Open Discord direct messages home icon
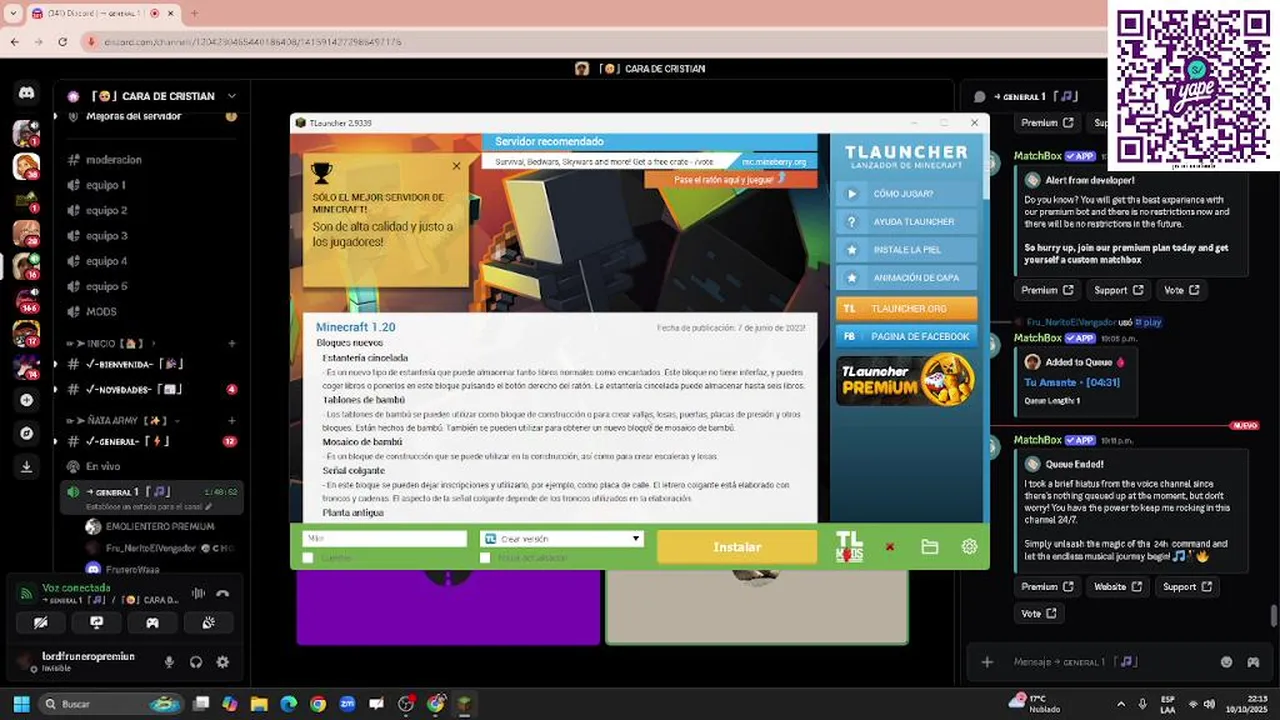This screenshot has height=720, width=1280. pyautogui.click(x=26, y=93)
